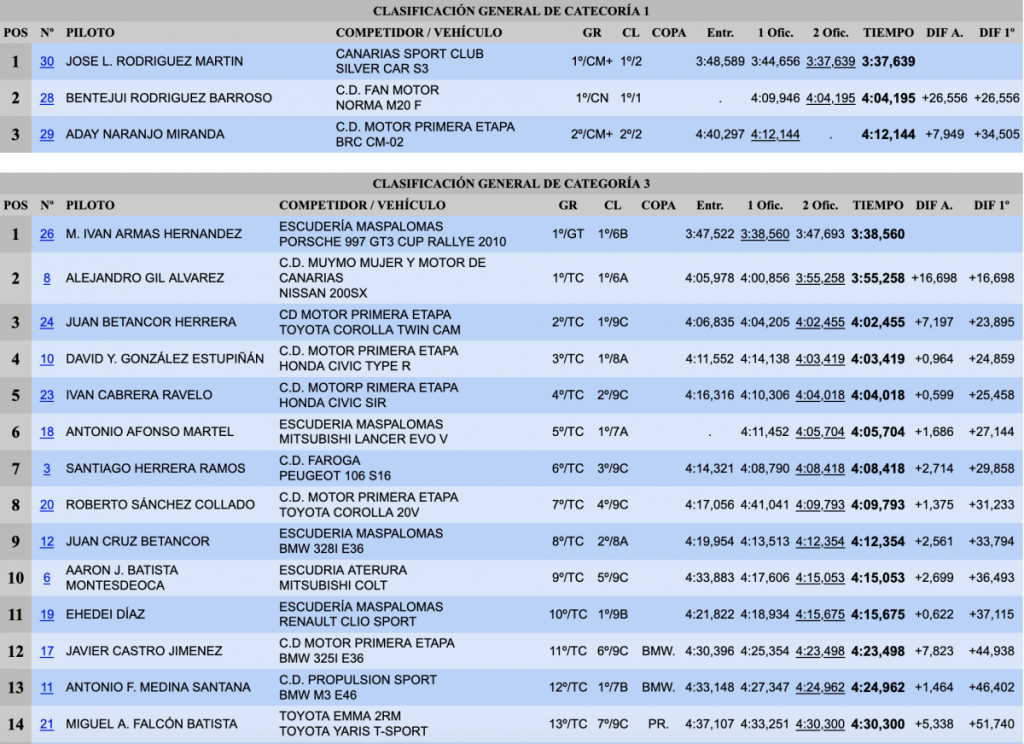Viewport: 1024px width, 744px height.
Task: Open number 23 link for Ivan Cabrera Ravelo
Action: pyautogui.click(x=47, y=395)
